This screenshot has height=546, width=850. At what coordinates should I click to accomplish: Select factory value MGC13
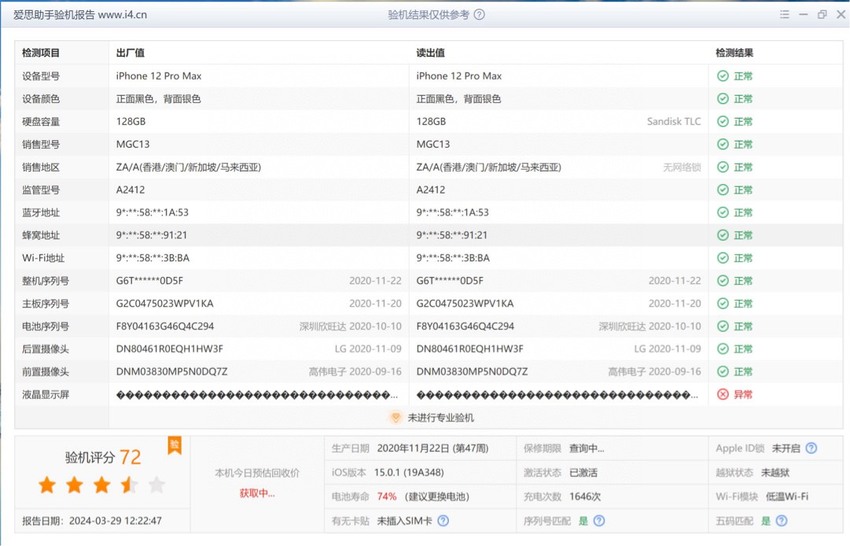pos(133,144)
